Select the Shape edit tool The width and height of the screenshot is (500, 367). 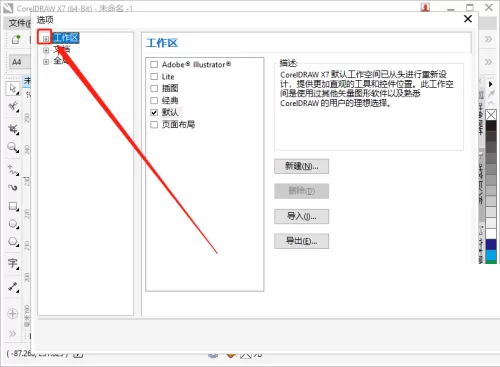(13, 107)
